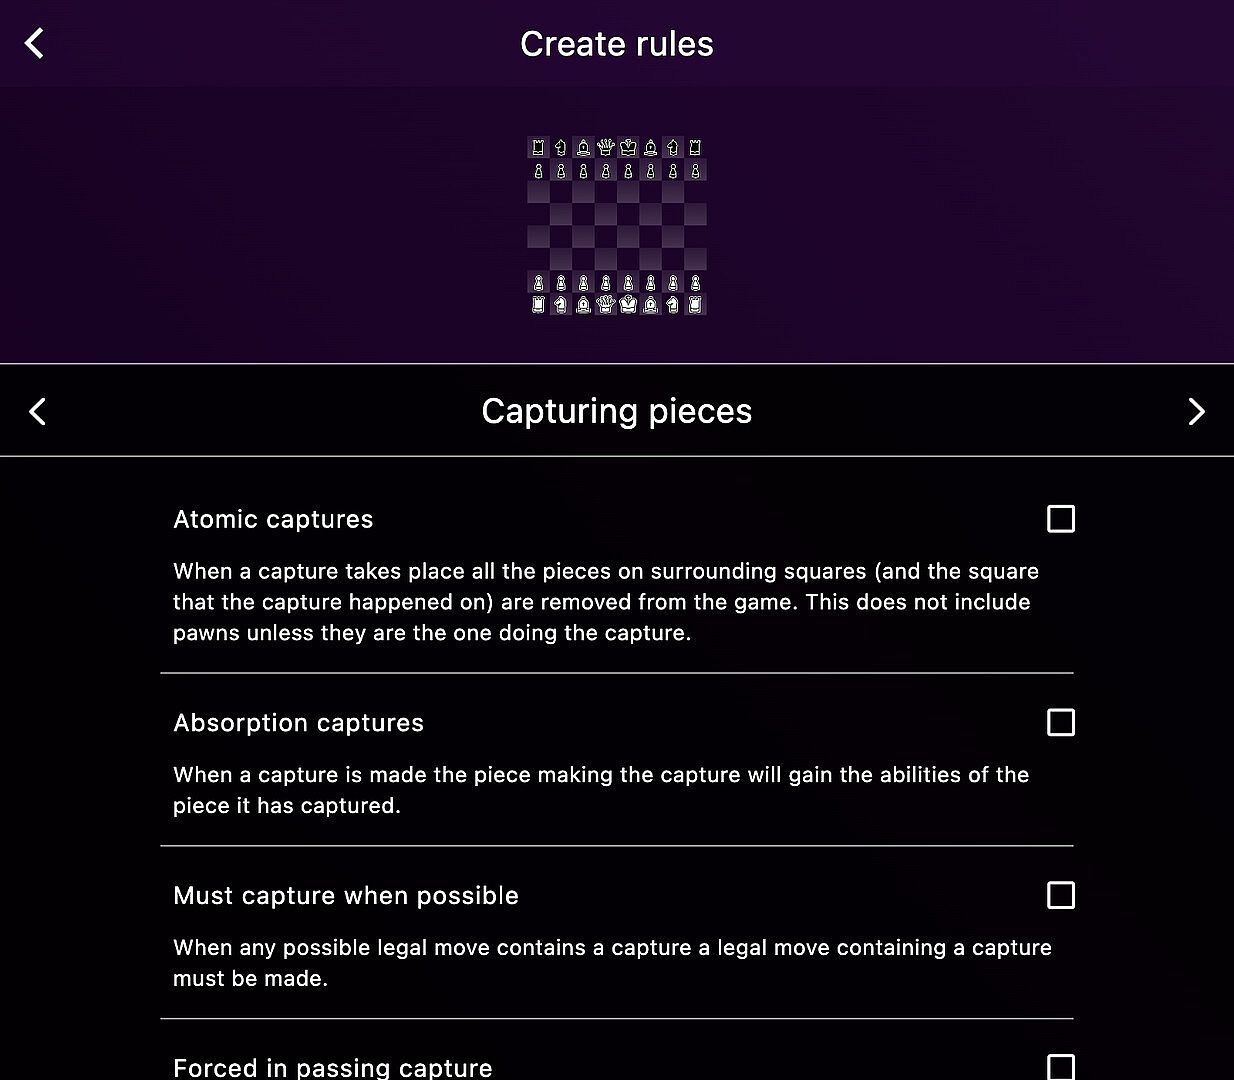The width and height of the screenshot is (1234, 1080).
Task: Click the black king on the board preview
Action: (x=628, y=148)
